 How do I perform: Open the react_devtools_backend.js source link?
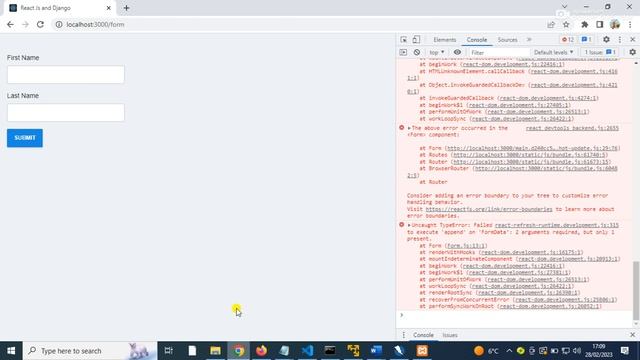coord(572,128)
